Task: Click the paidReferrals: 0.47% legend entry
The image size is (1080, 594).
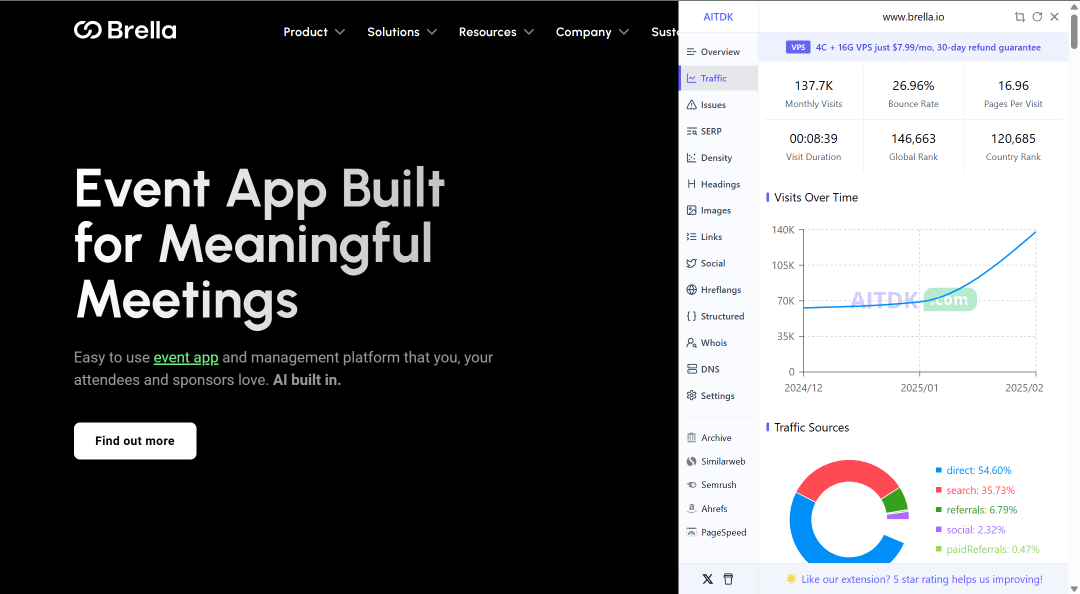Action: click(988, 549)
